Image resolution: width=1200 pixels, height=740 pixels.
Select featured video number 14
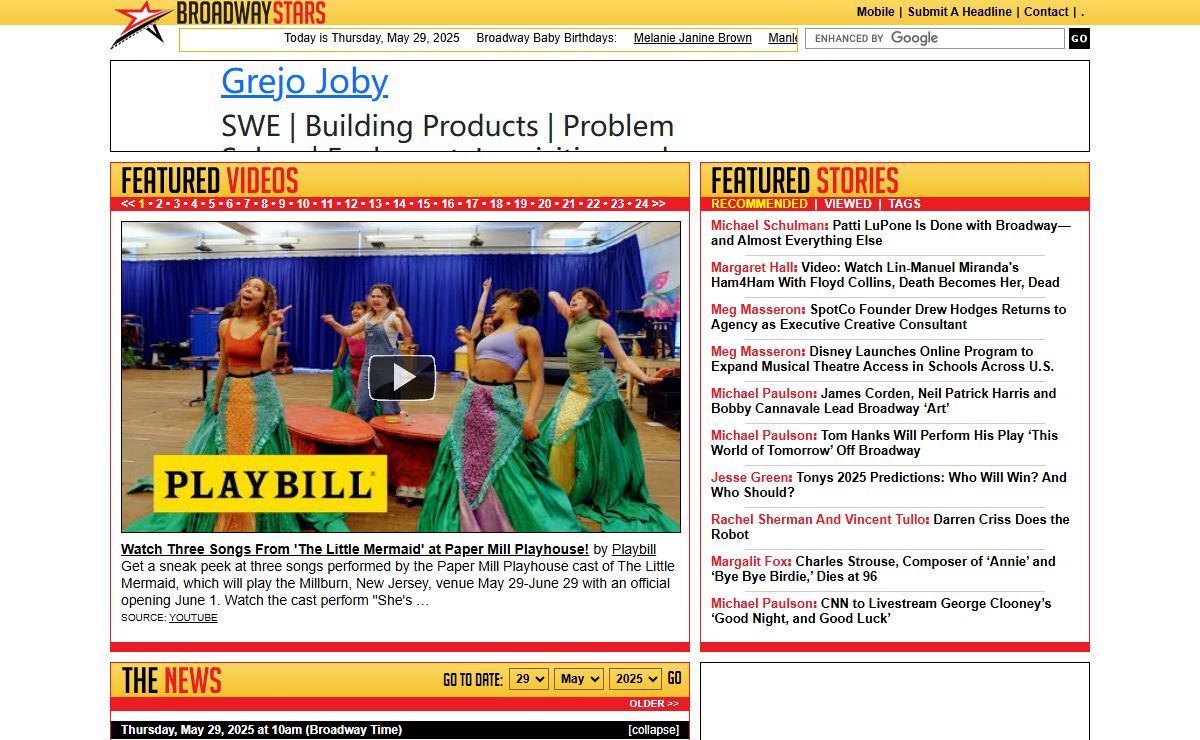[399, 204]
